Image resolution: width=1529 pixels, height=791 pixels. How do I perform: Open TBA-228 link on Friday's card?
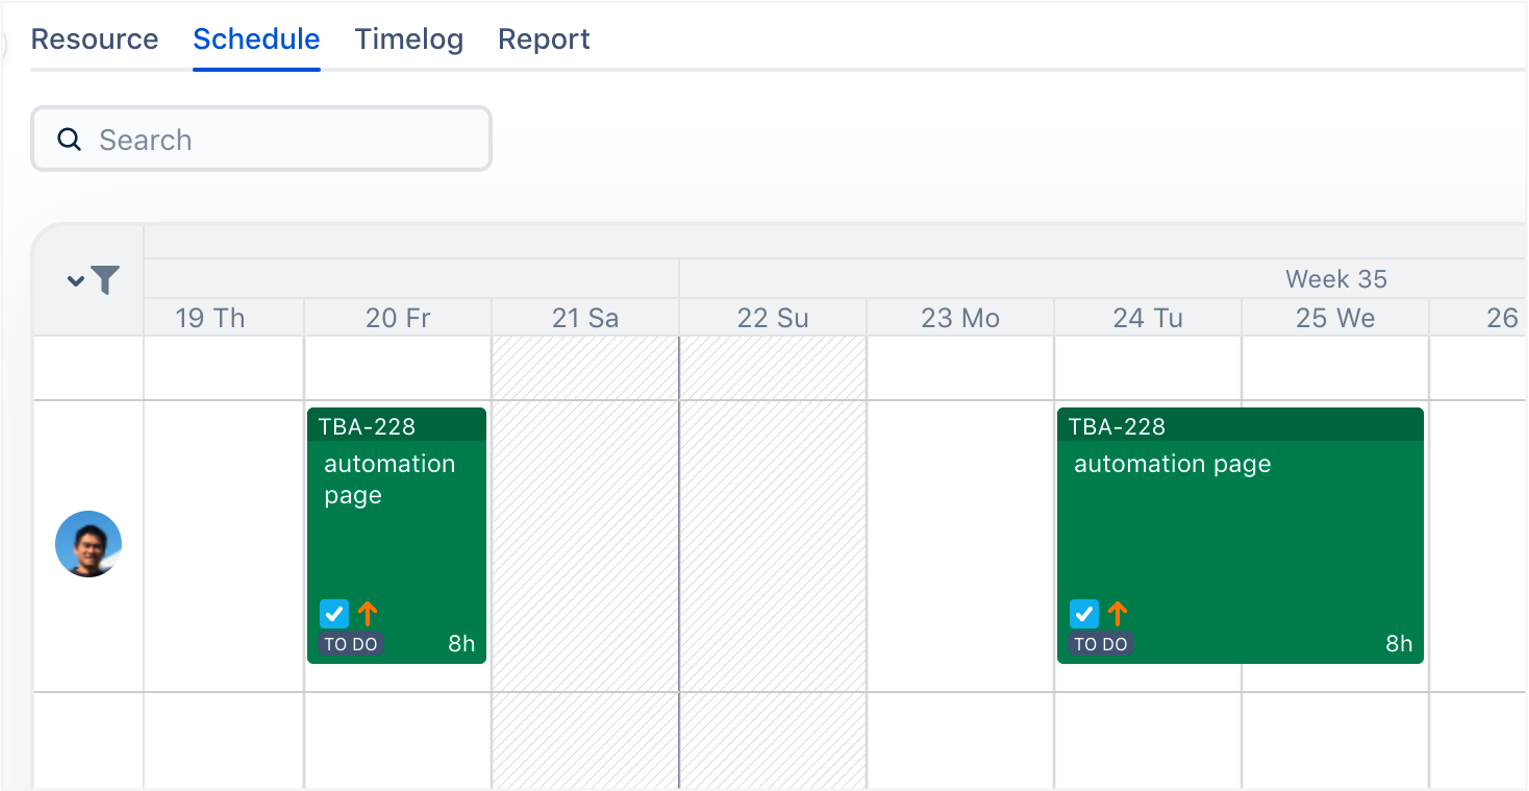coord(367,427)
